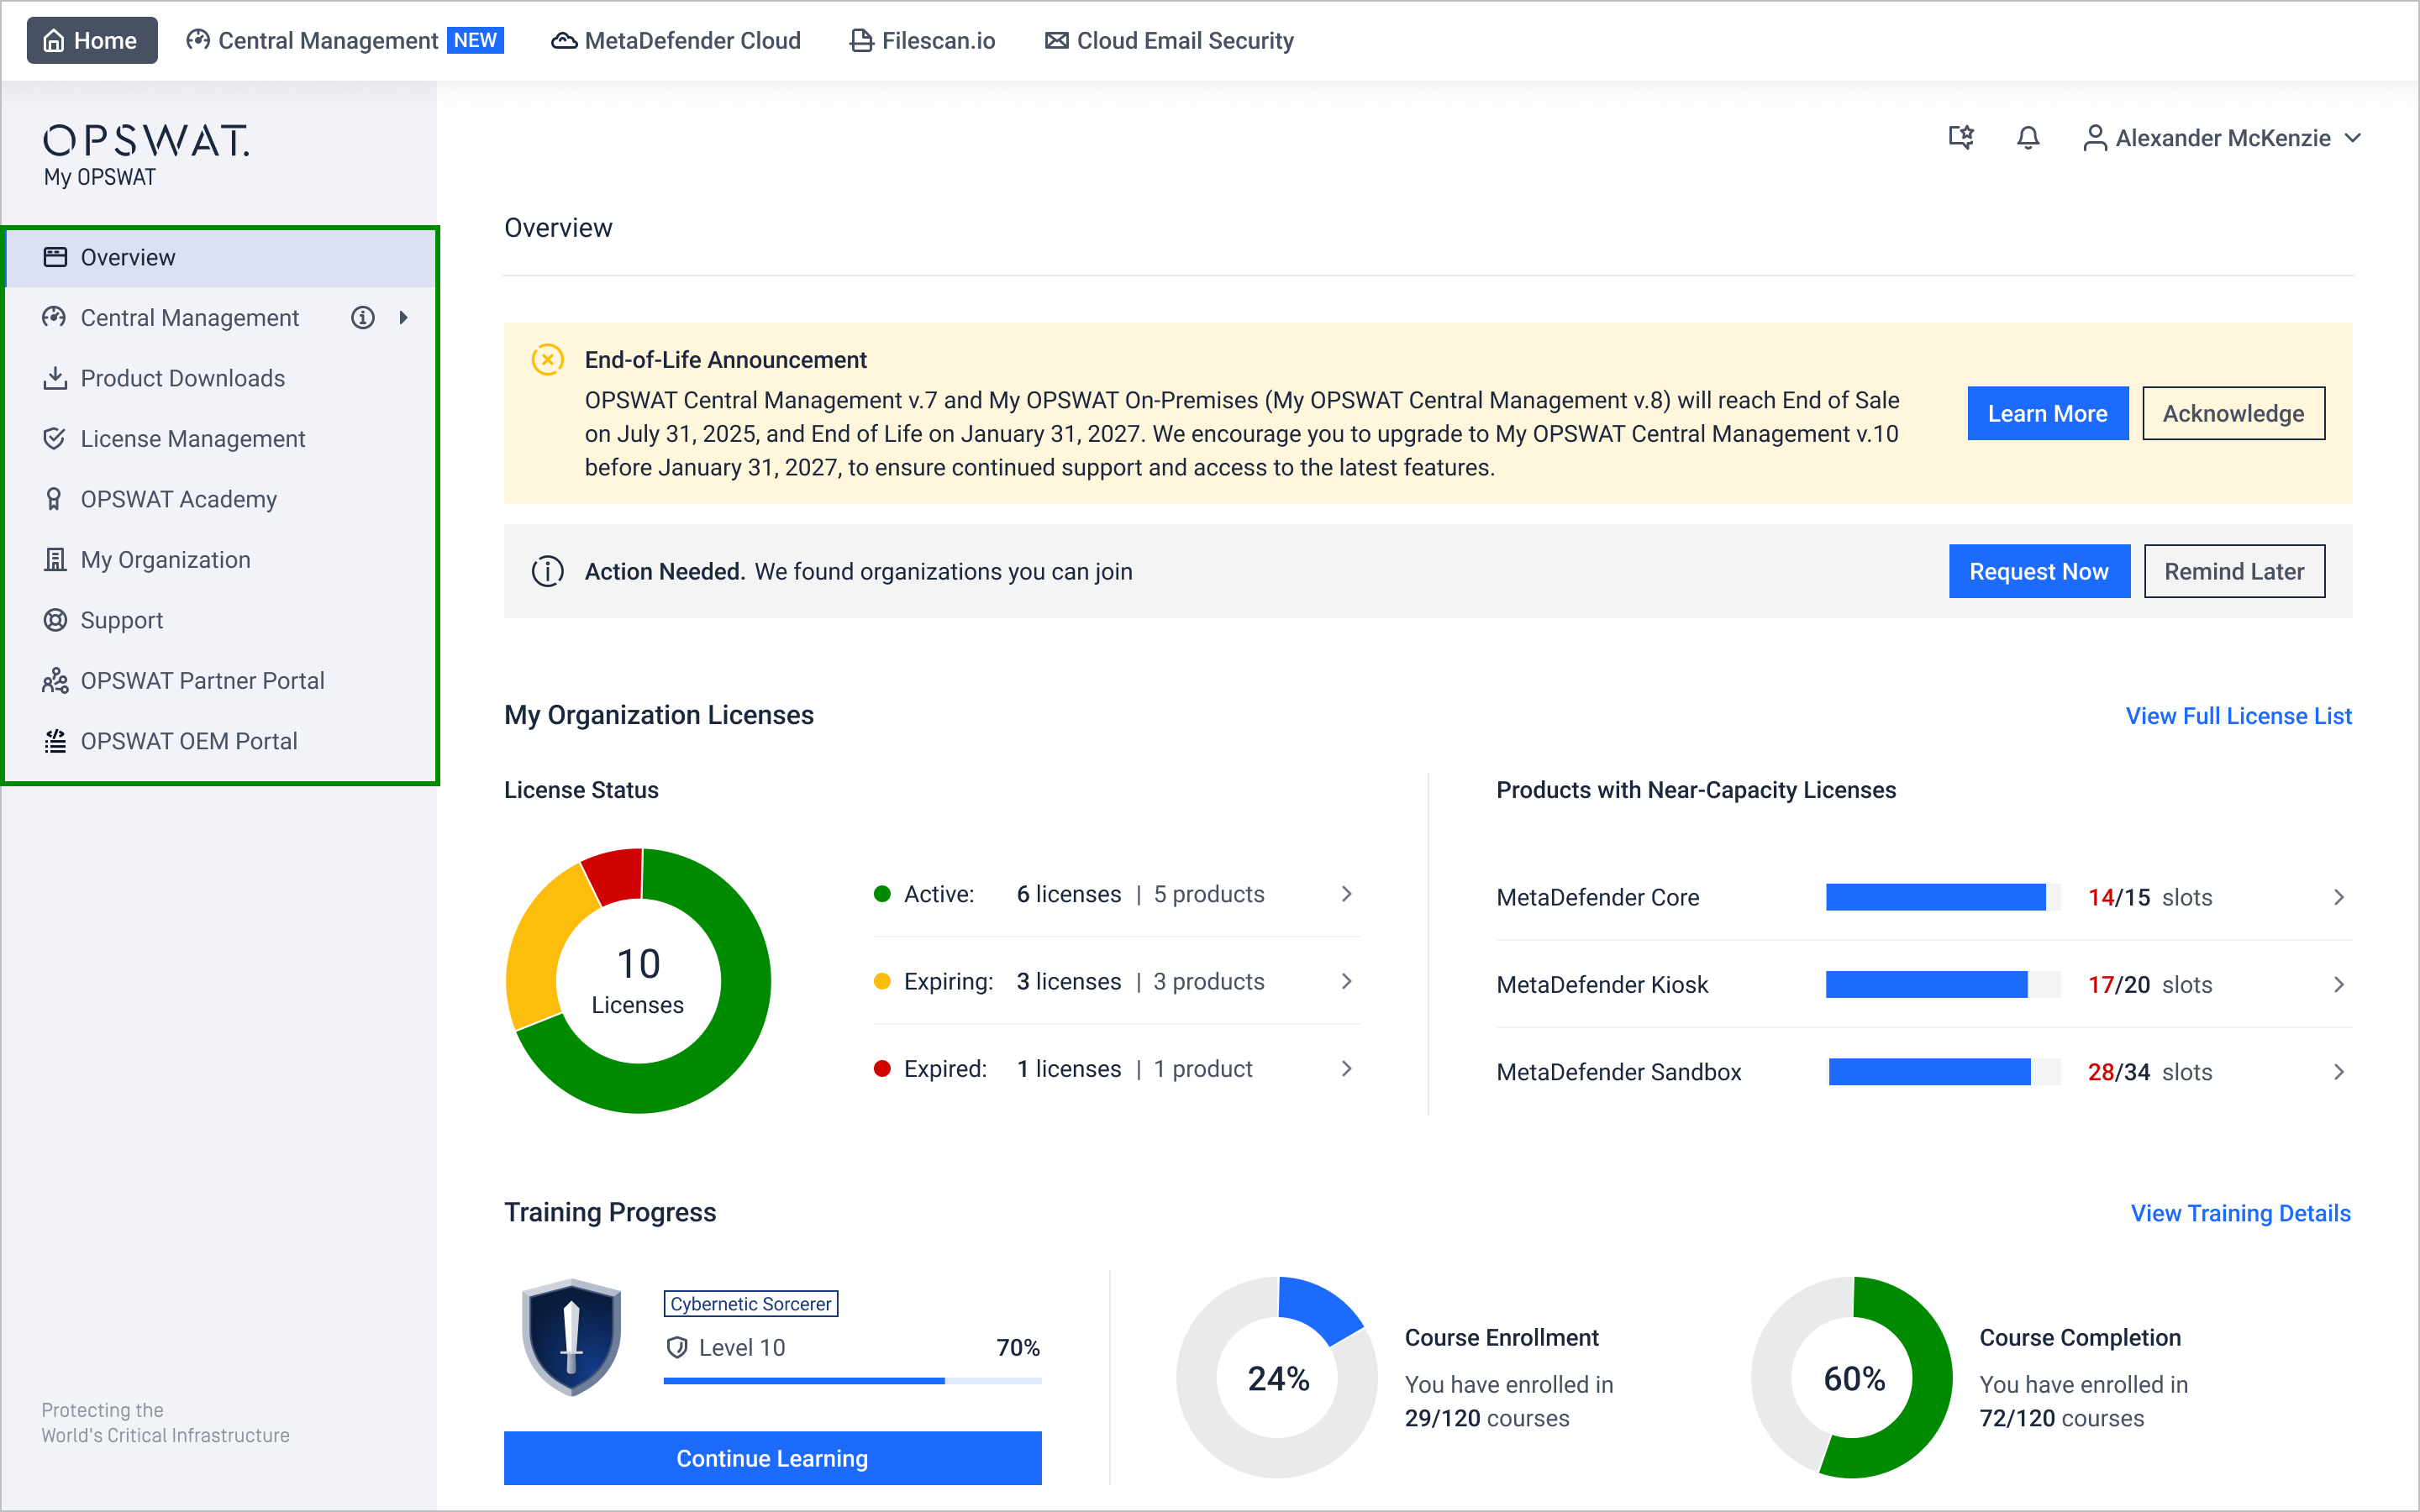The height and width of the screenshot is (1512, 2420).
Task: Click the Cybernetic Sorcerer badge label
Action: point(750,1304)
